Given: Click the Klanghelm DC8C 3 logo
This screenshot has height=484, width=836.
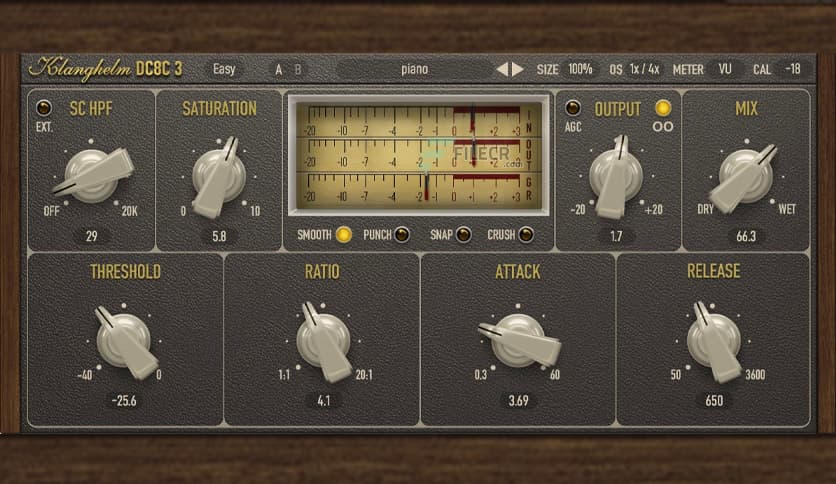Looking at the screenshot, I should (105, 69).
